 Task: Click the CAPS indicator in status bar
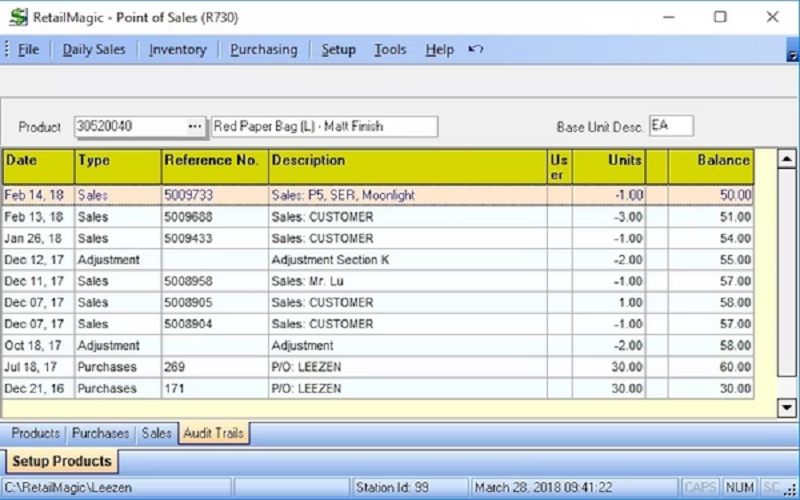point(700,487)
